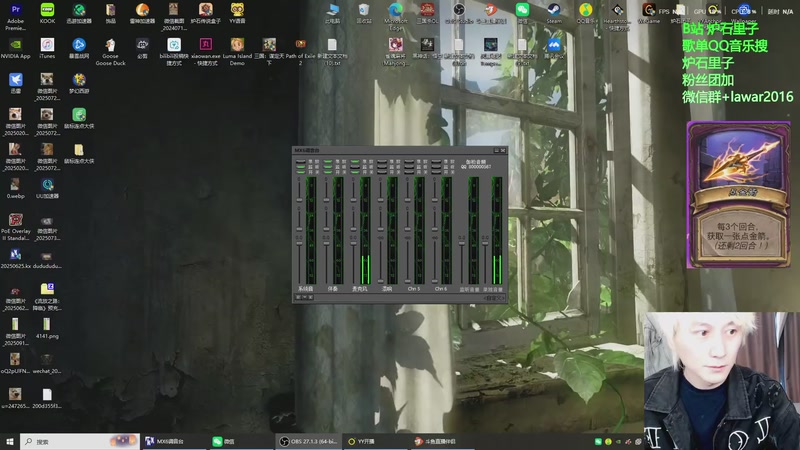Toggle bottom switch of 系统音 channel
This screenshot has height=450, width=800.
click(x=301, y=172)
